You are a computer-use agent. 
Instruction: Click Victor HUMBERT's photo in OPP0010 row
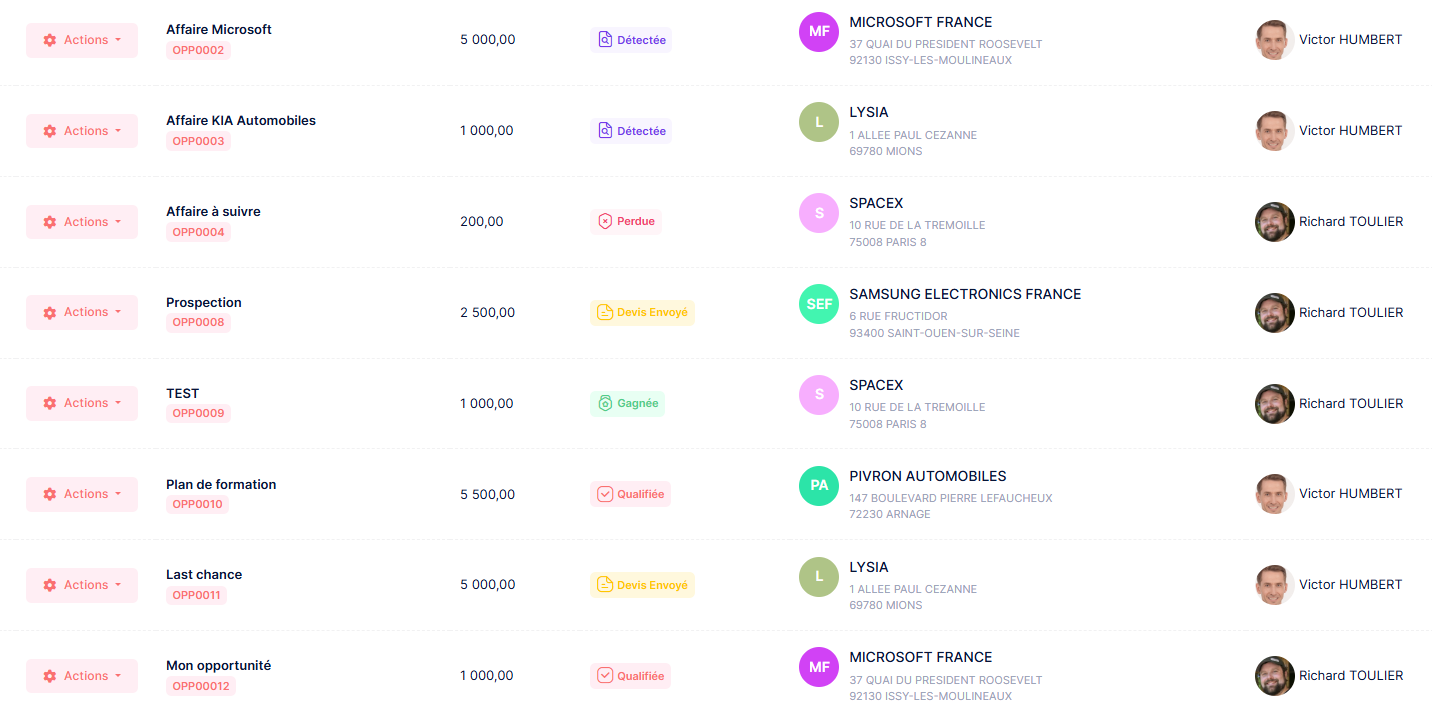point(1274,494)
